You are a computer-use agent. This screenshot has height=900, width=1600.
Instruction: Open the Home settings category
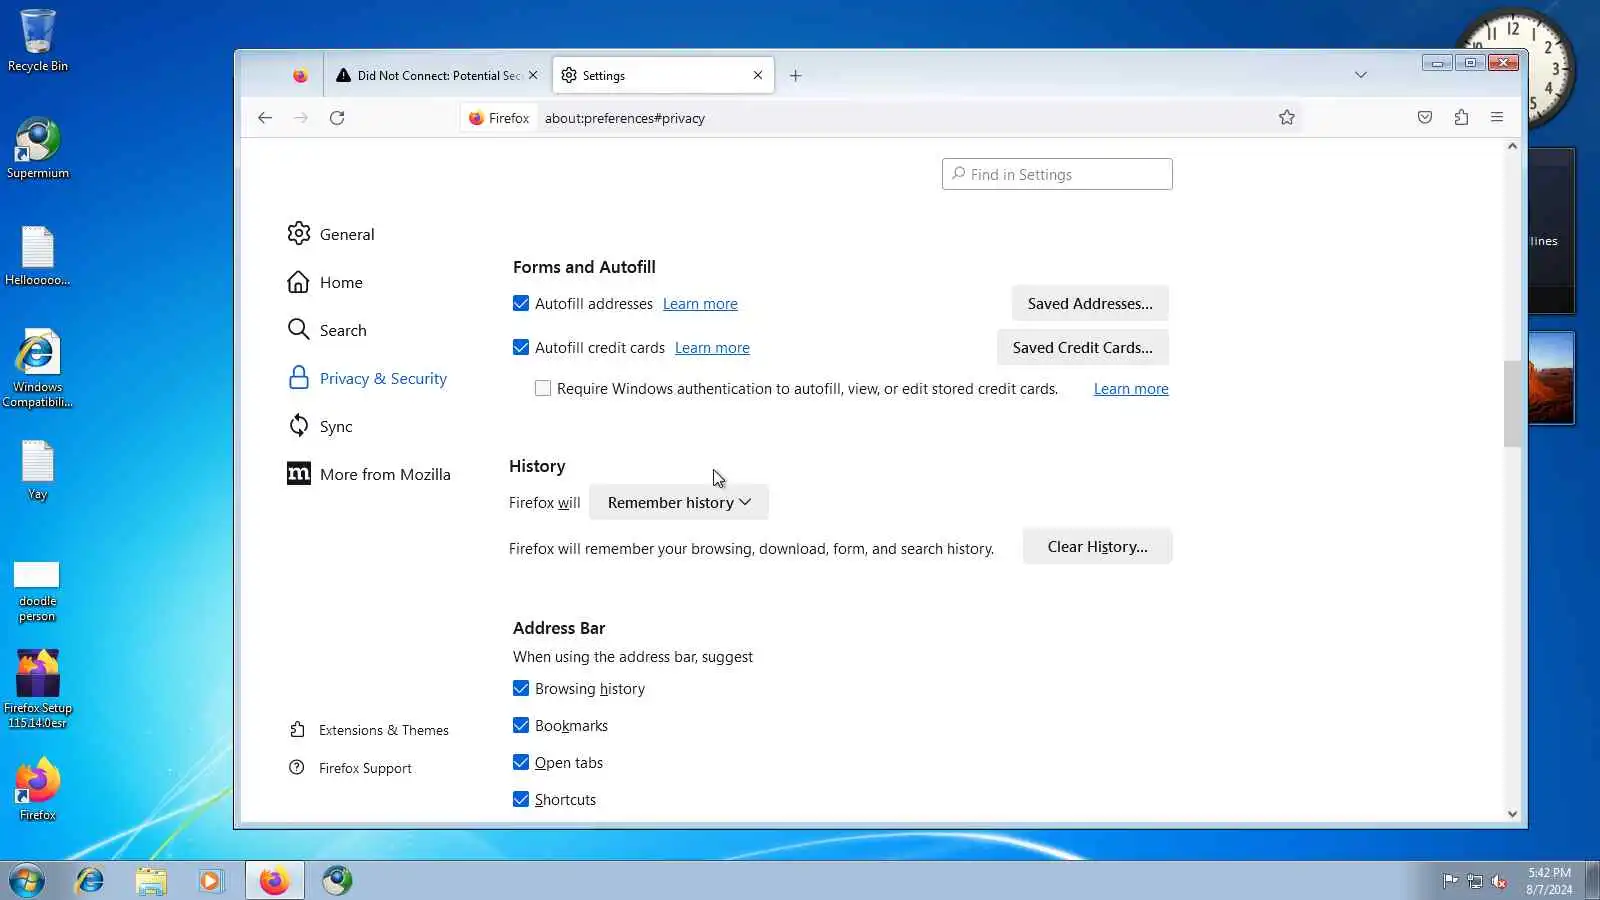point(325,282)
